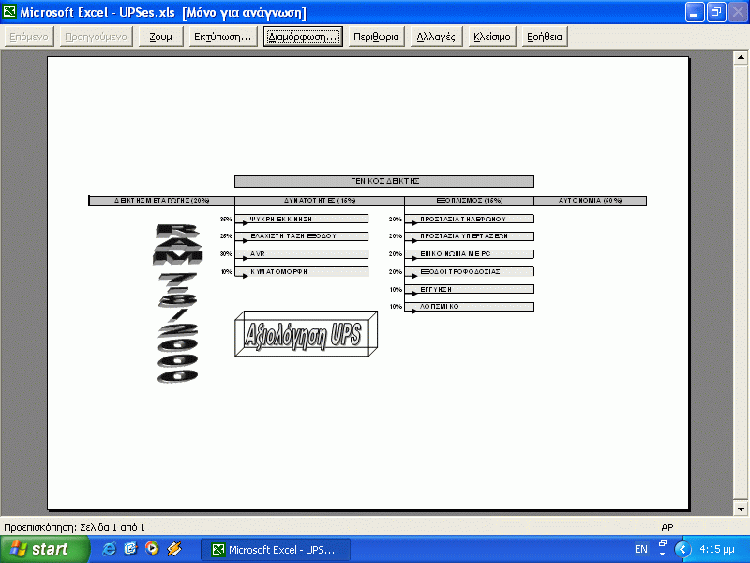This screenshot has width=750, height=563.
Task: Click the ΚΥΜΑΤΟΜΟΡΦΗ row in preview
Action: coord(301,272)
